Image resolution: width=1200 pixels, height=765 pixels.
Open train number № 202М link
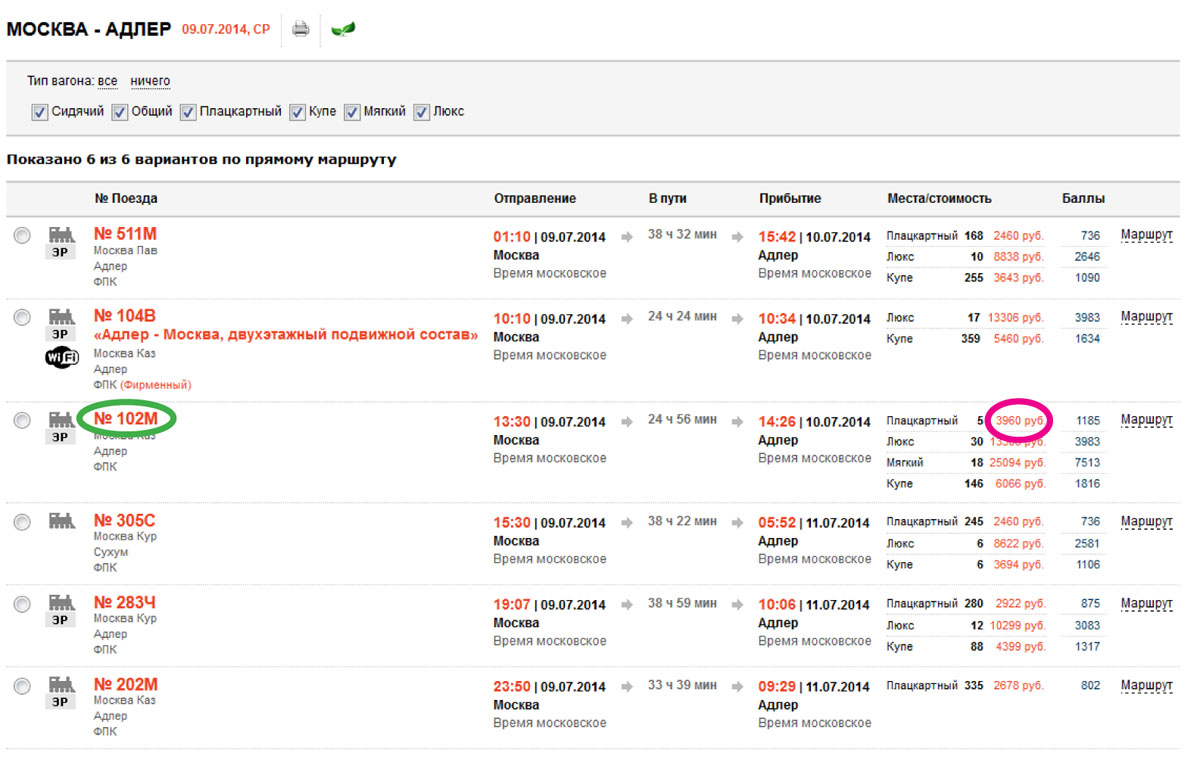click(125, 685)
